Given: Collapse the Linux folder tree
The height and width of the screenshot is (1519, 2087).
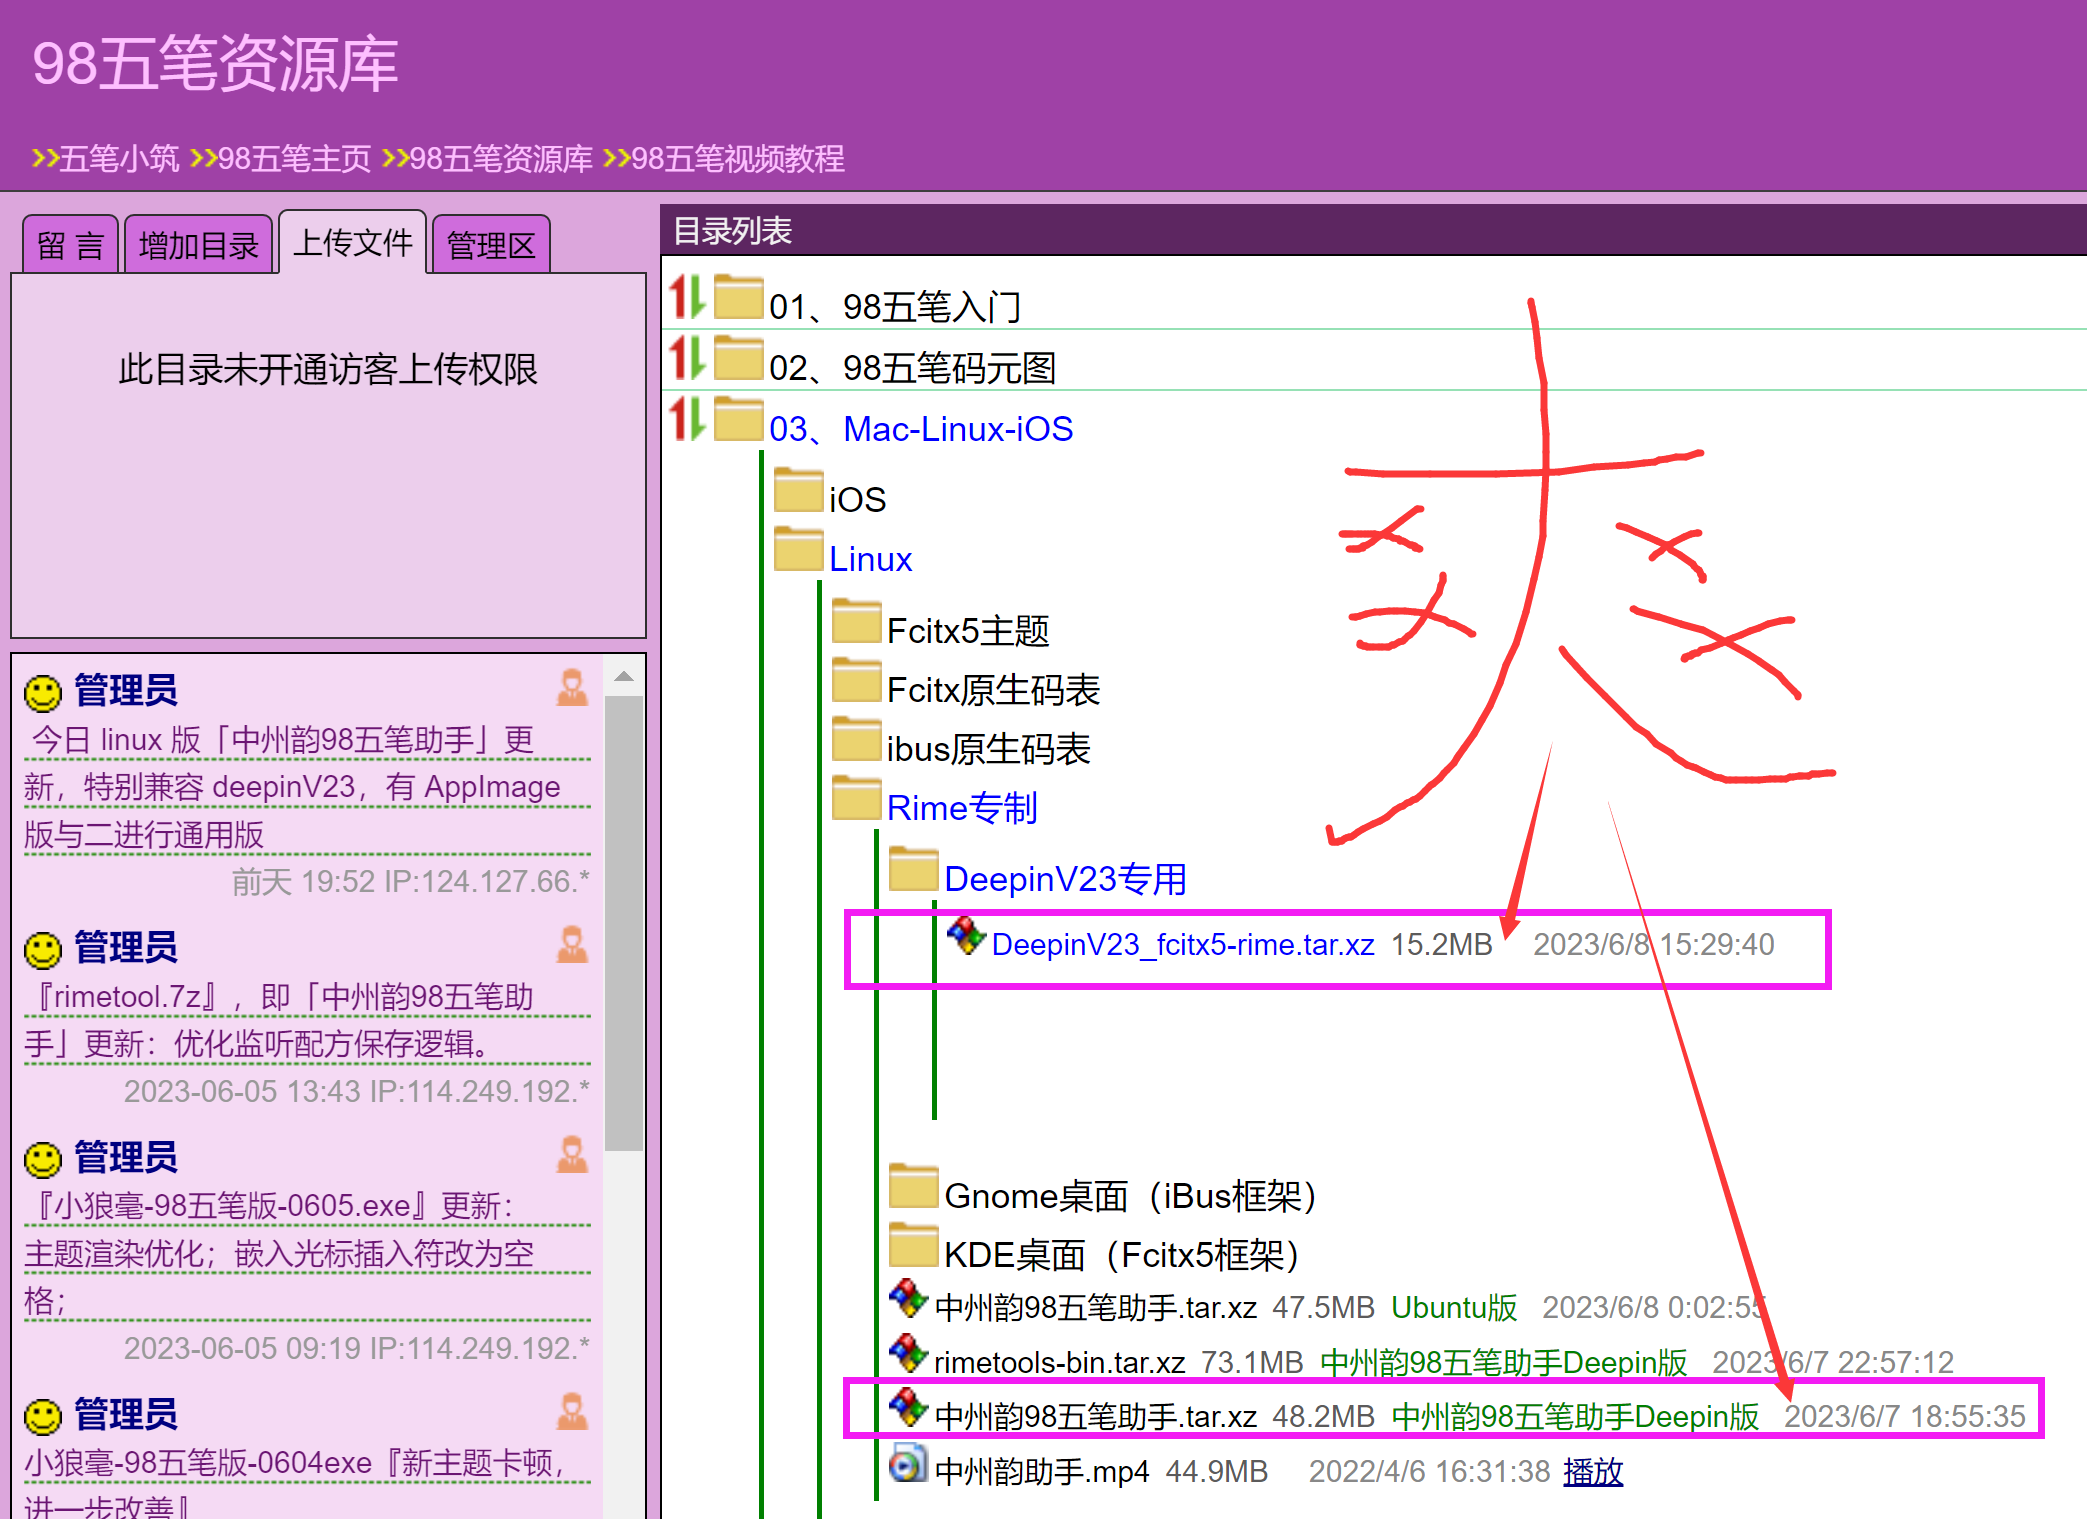Looking at the screenshot, I should [870, 559].
